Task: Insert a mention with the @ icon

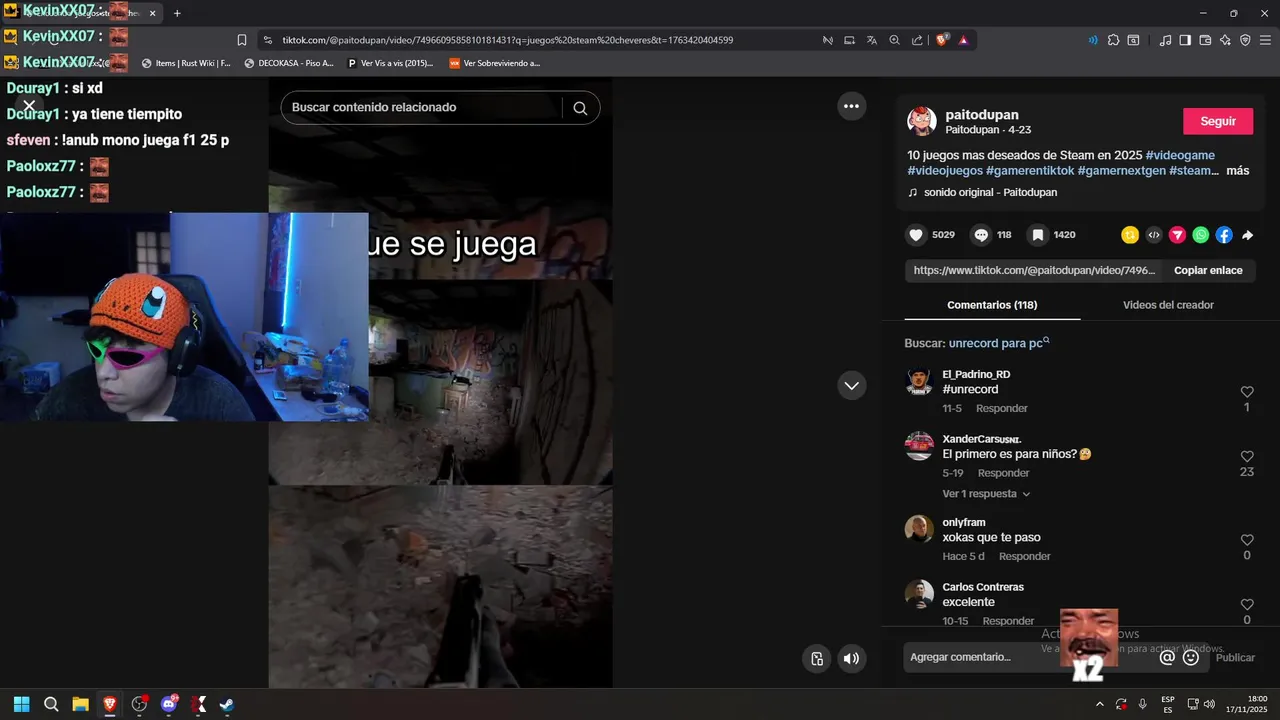Action: tap(1167, 657)
